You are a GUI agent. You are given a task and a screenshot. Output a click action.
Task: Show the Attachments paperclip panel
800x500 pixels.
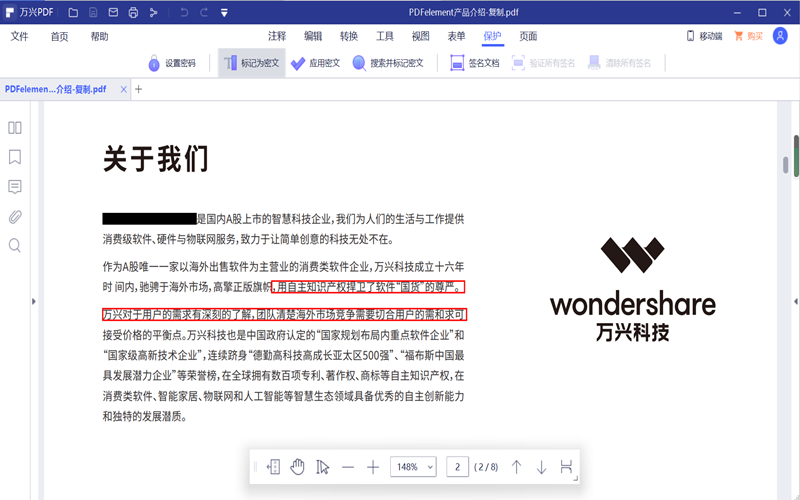pos(15,216)
